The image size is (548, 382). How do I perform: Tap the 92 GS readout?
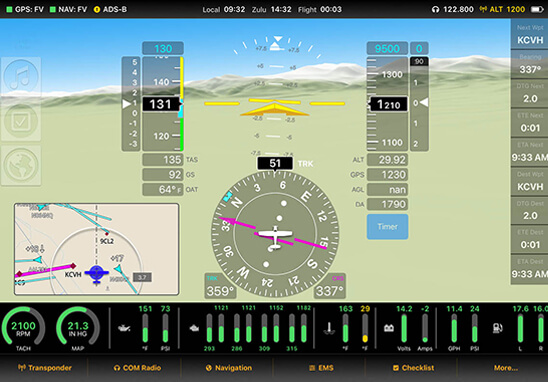pos(163,174)
